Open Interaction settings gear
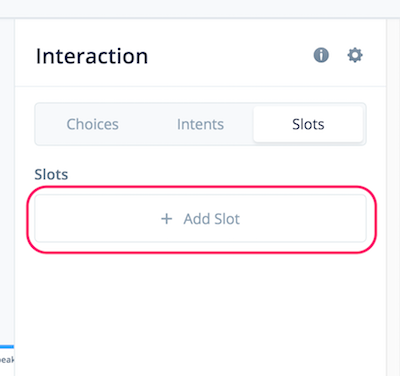Screen dimensions: 400x376 [x=355, y=55]
